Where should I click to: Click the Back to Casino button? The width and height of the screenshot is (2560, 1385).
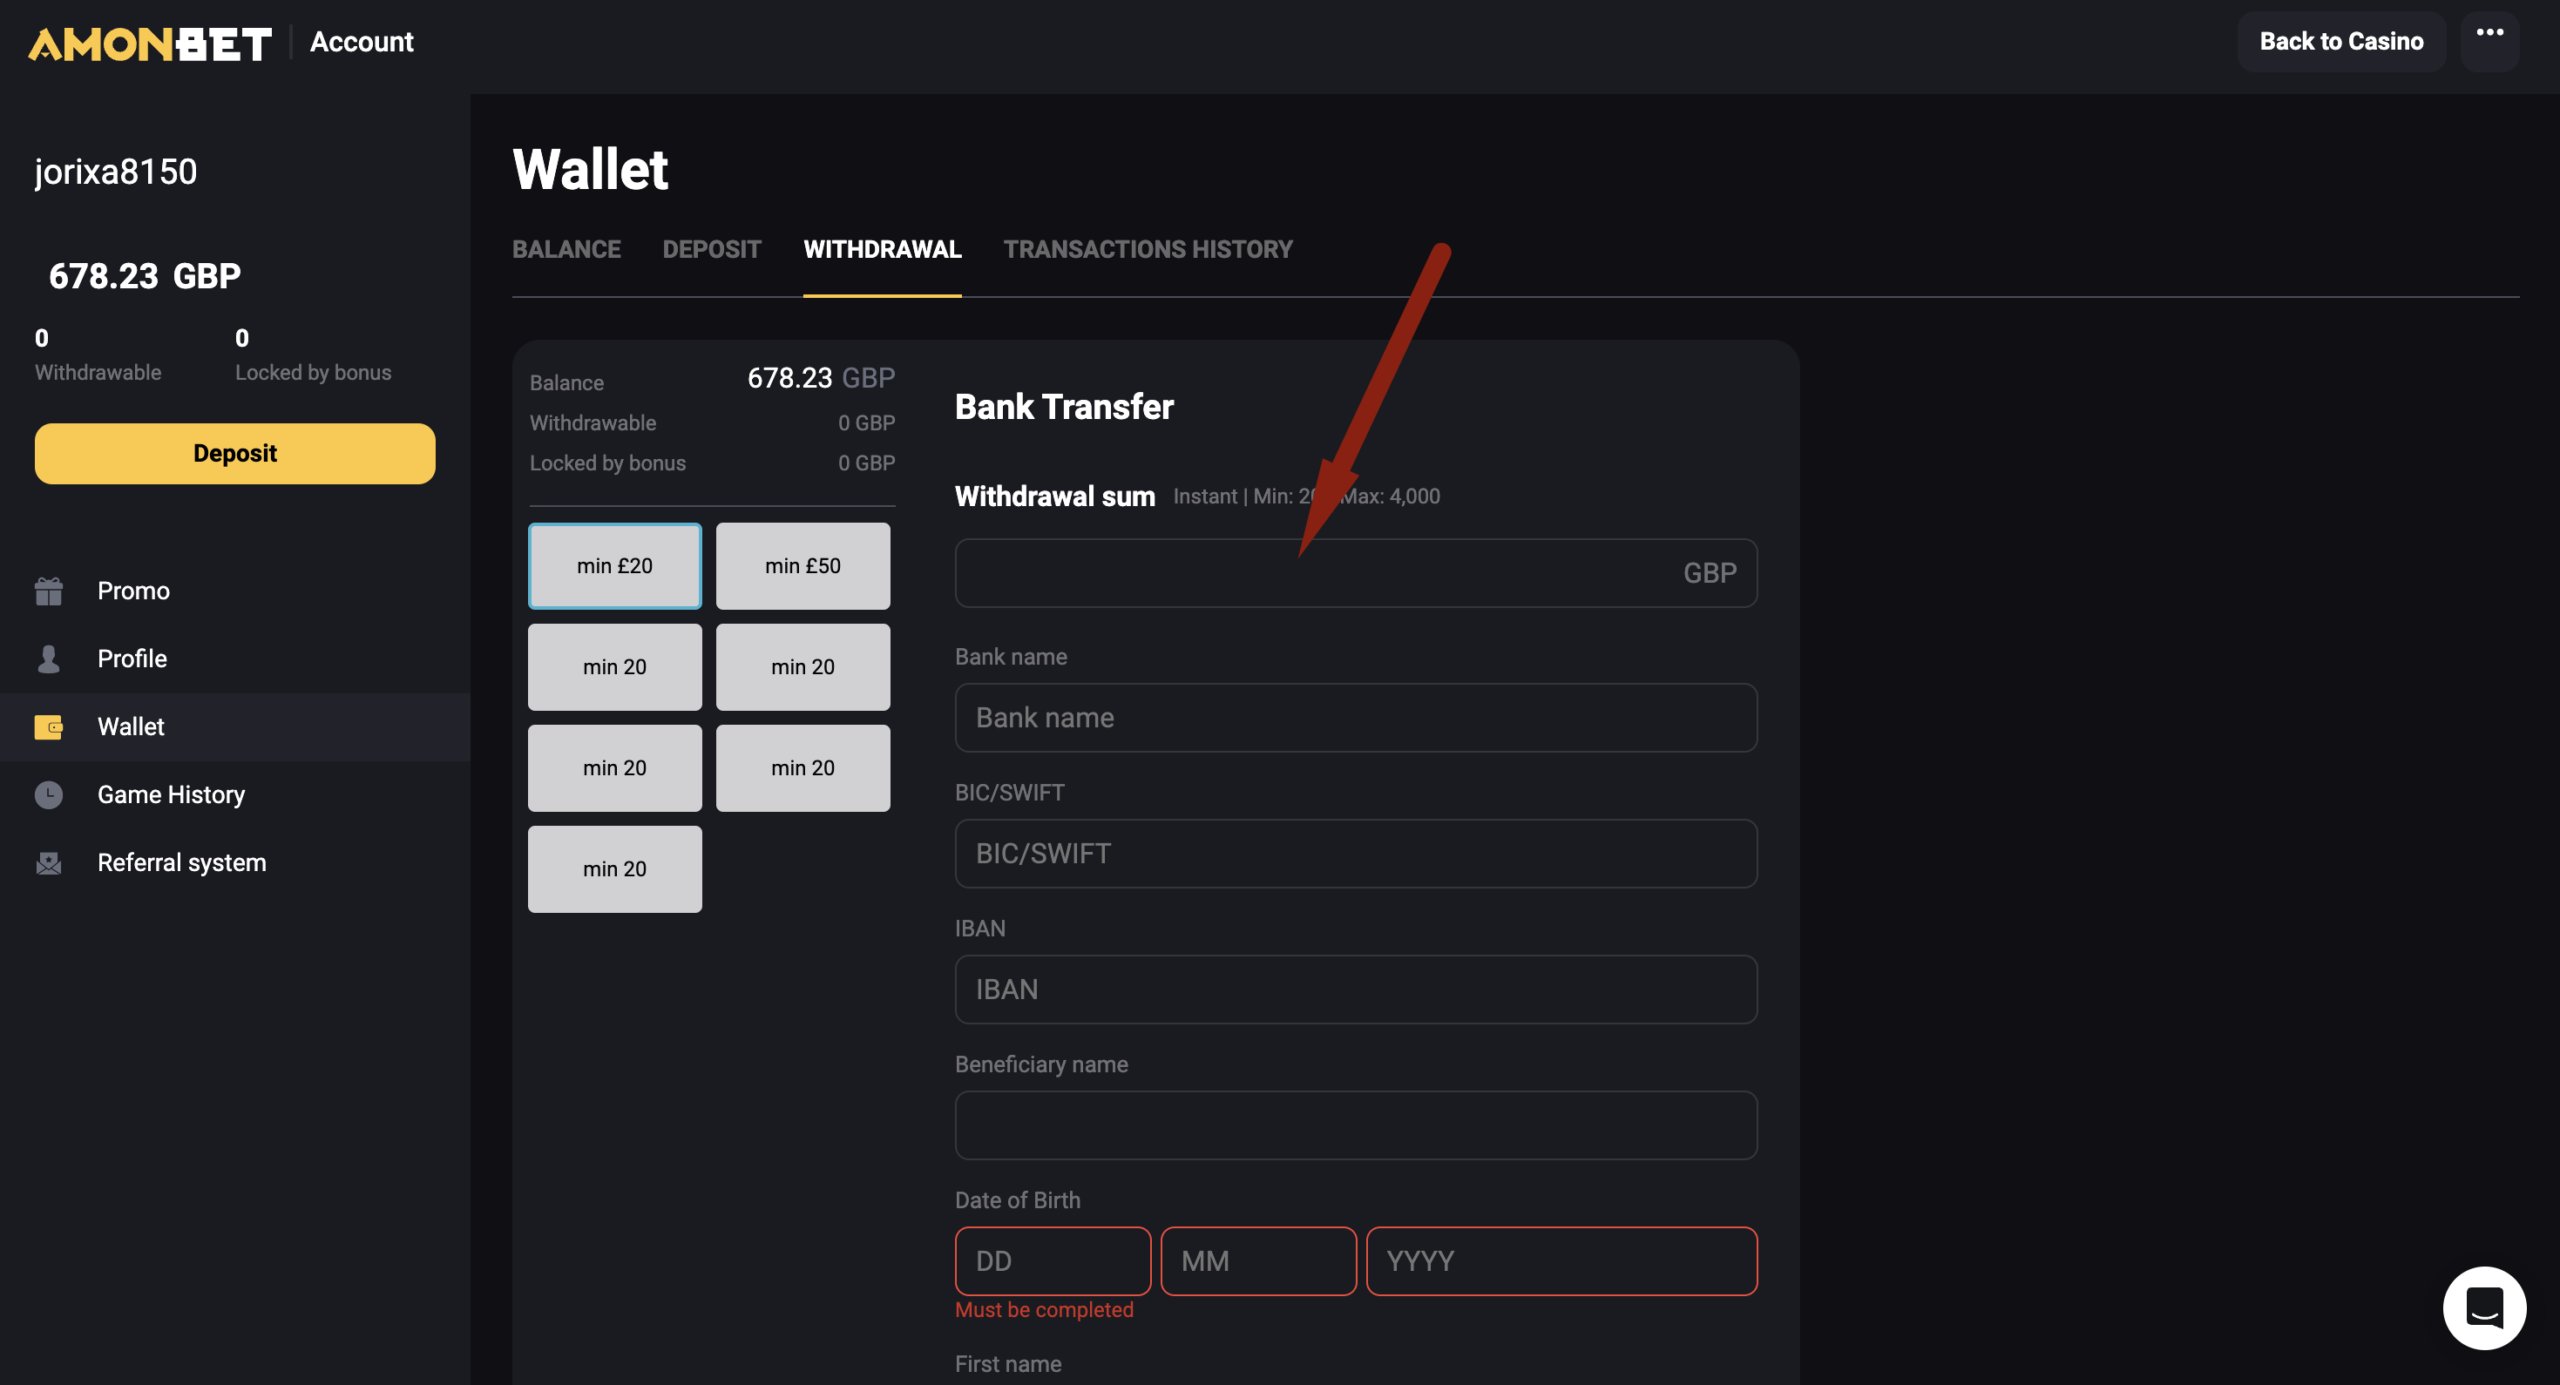click(2341, 42)
